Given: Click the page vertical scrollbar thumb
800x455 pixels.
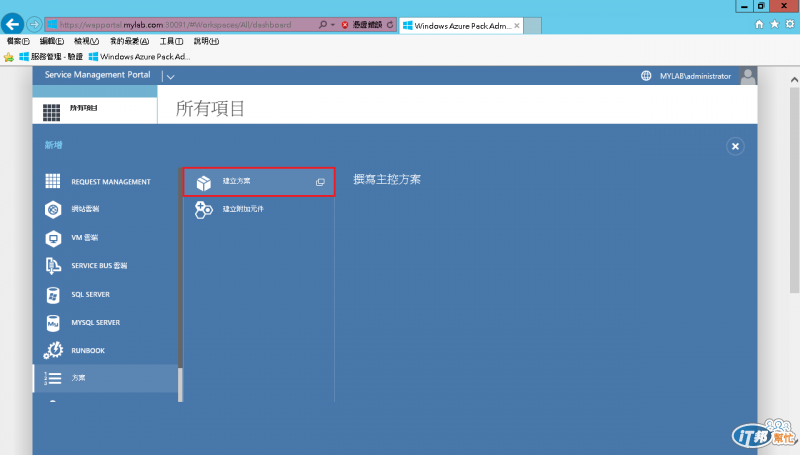Looking at the screenshot, I should tap(794, 190).
